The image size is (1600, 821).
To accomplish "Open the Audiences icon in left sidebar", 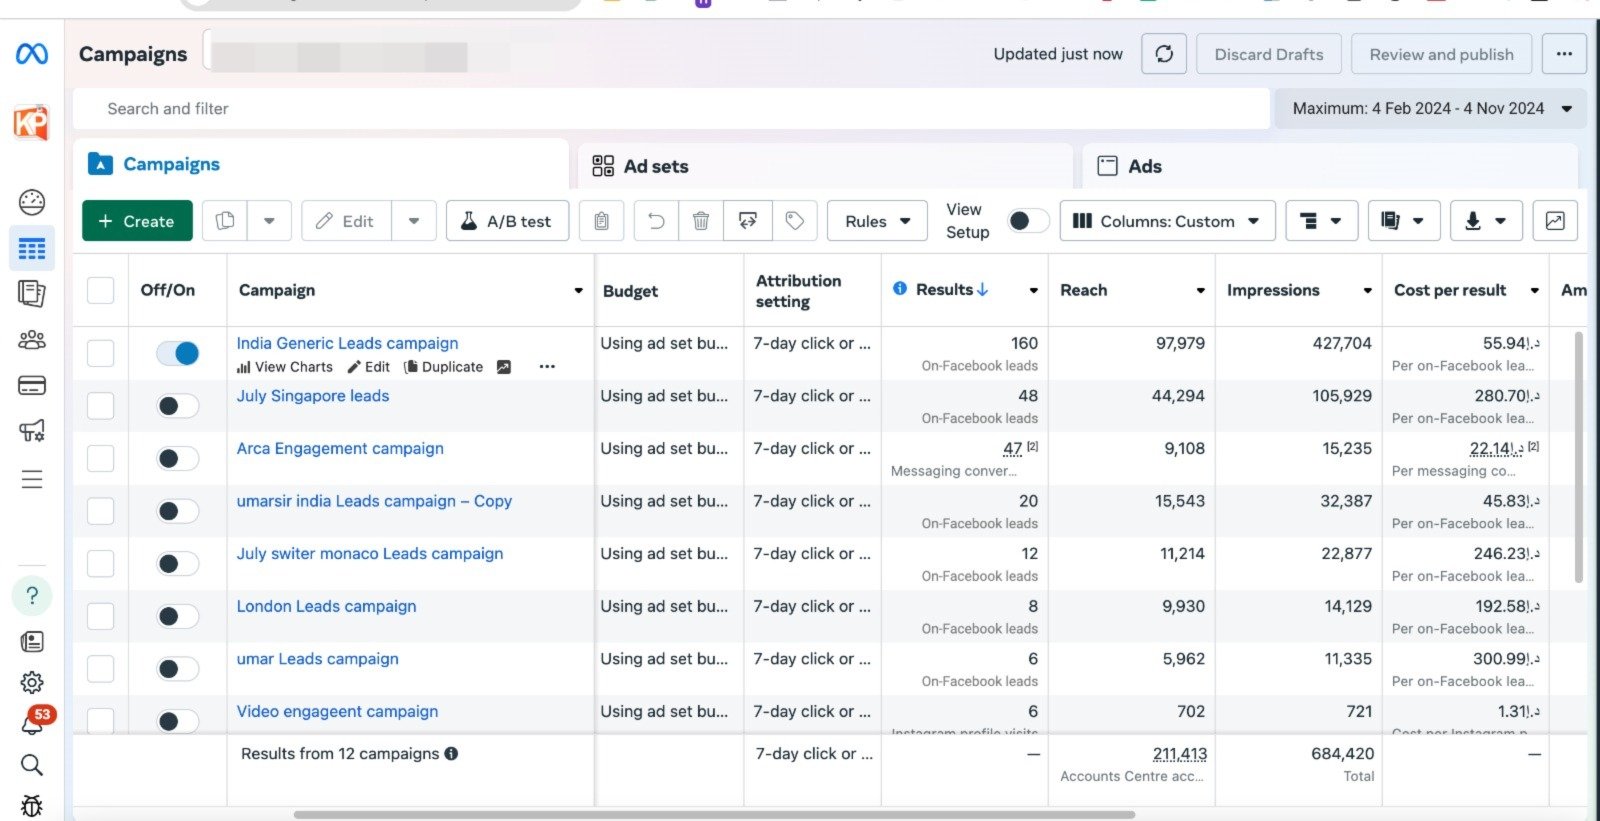I will pos(32,340).
